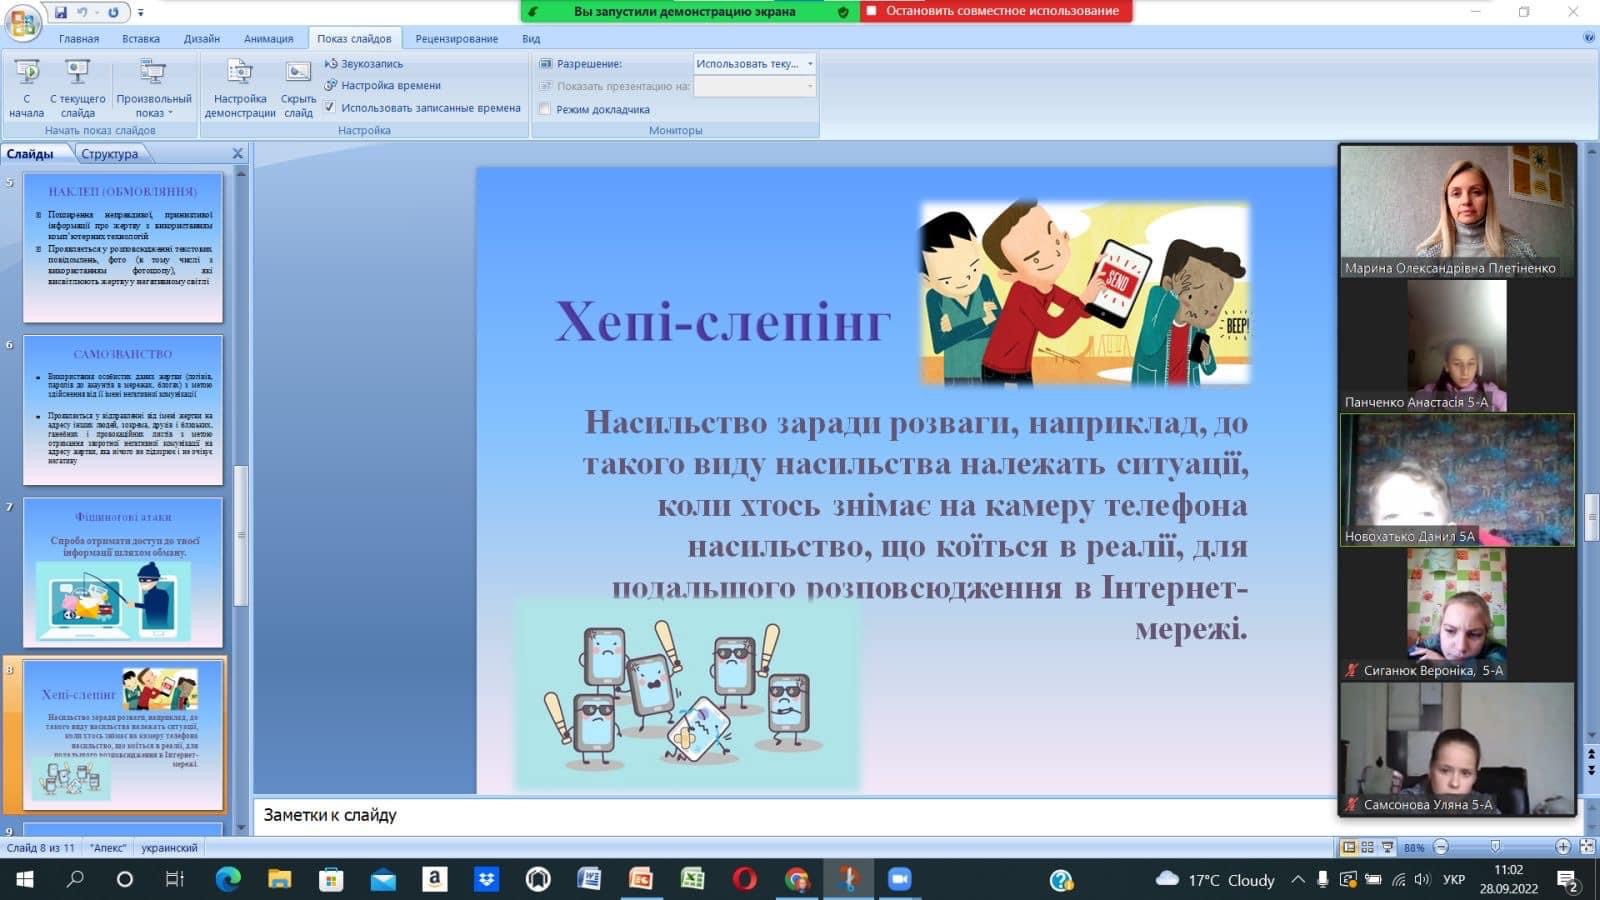Switch to Слайды pane tab

(x=31, y=154)
